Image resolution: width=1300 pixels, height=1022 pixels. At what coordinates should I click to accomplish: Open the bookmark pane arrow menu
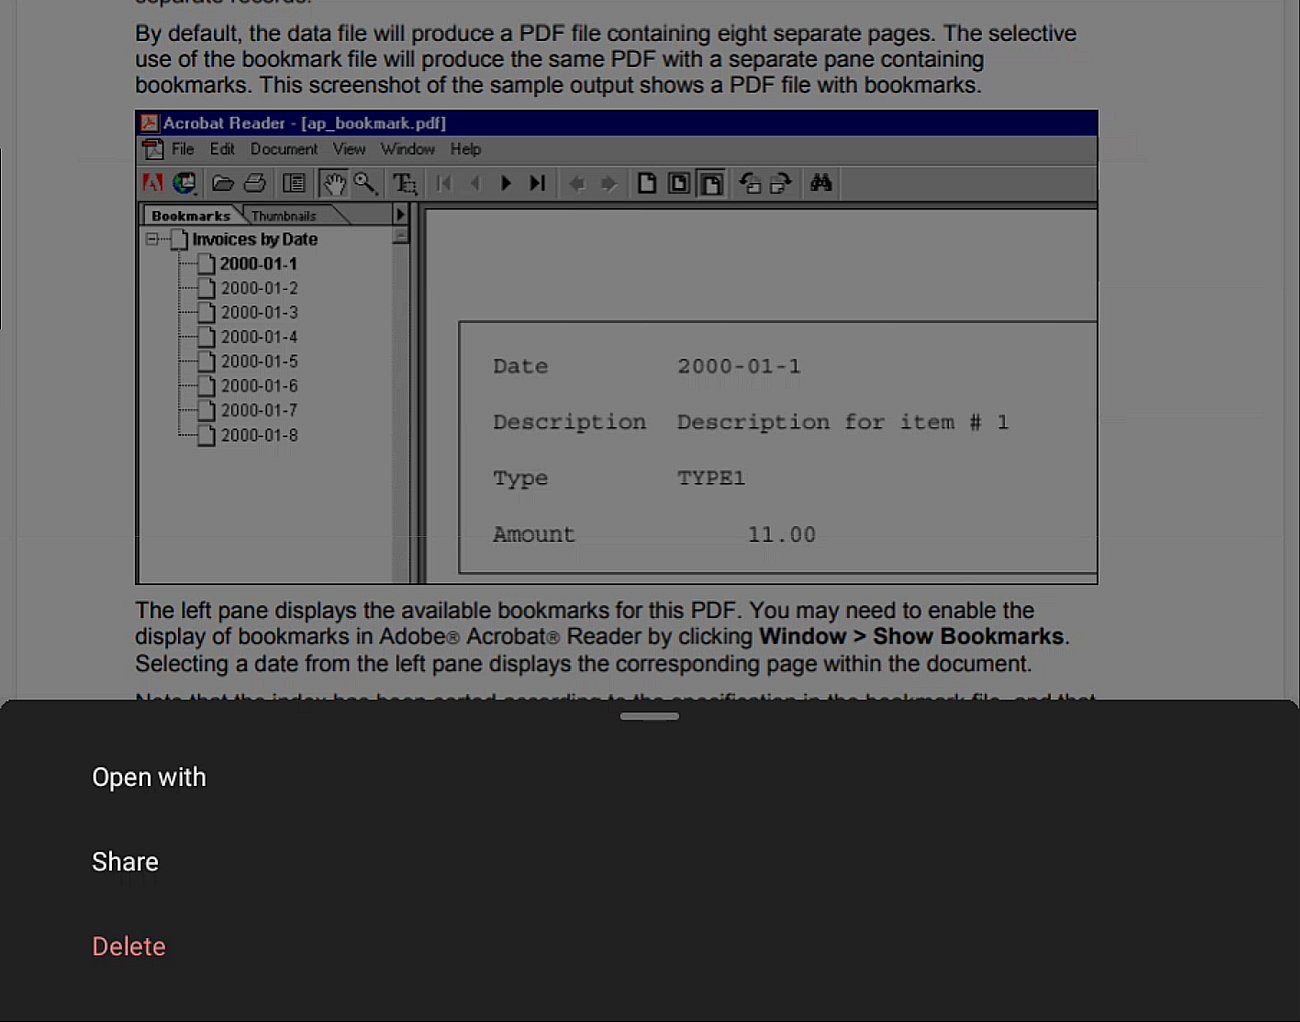click(x=401, y=214)
